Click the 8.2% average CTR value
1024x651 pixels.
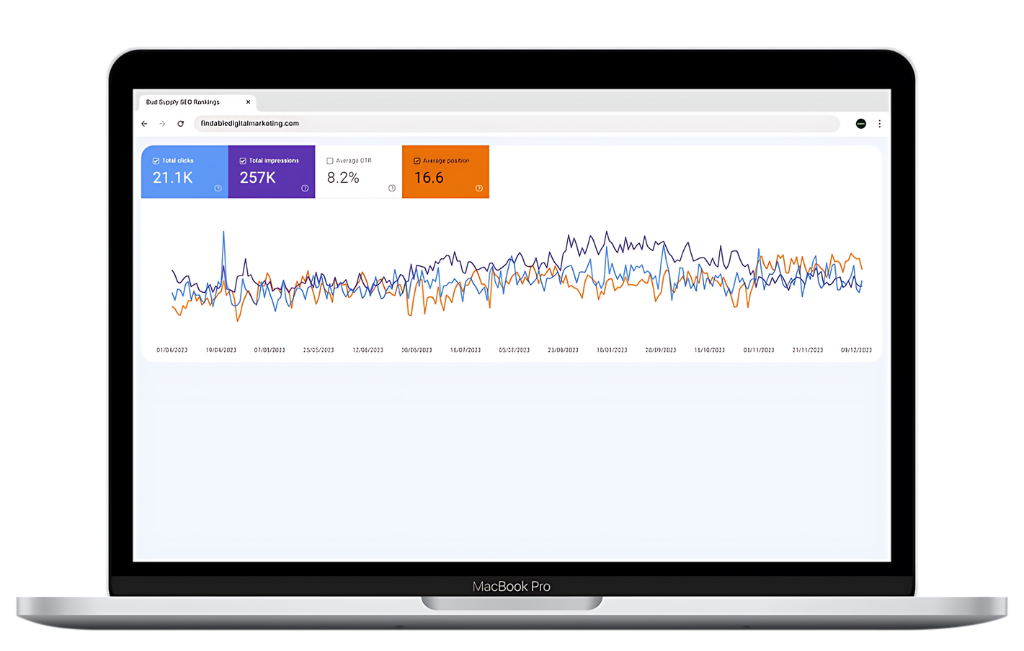(x=343, y=178)
